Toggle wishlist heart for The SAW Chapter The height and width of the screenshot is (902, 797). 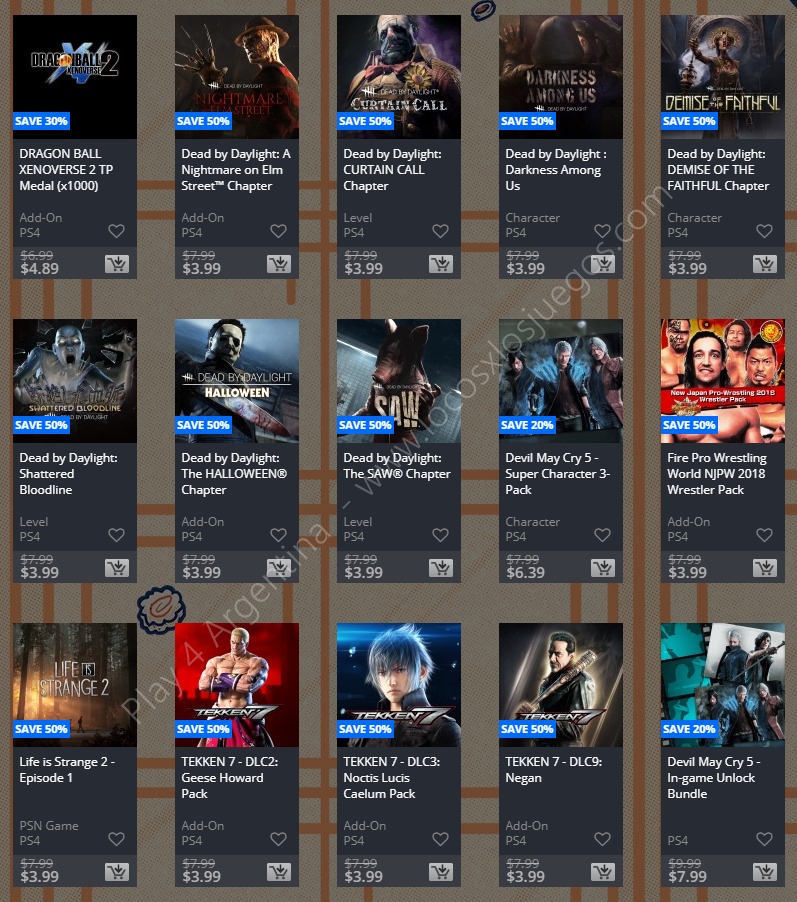pyautogui.click(x=440, y=535)
